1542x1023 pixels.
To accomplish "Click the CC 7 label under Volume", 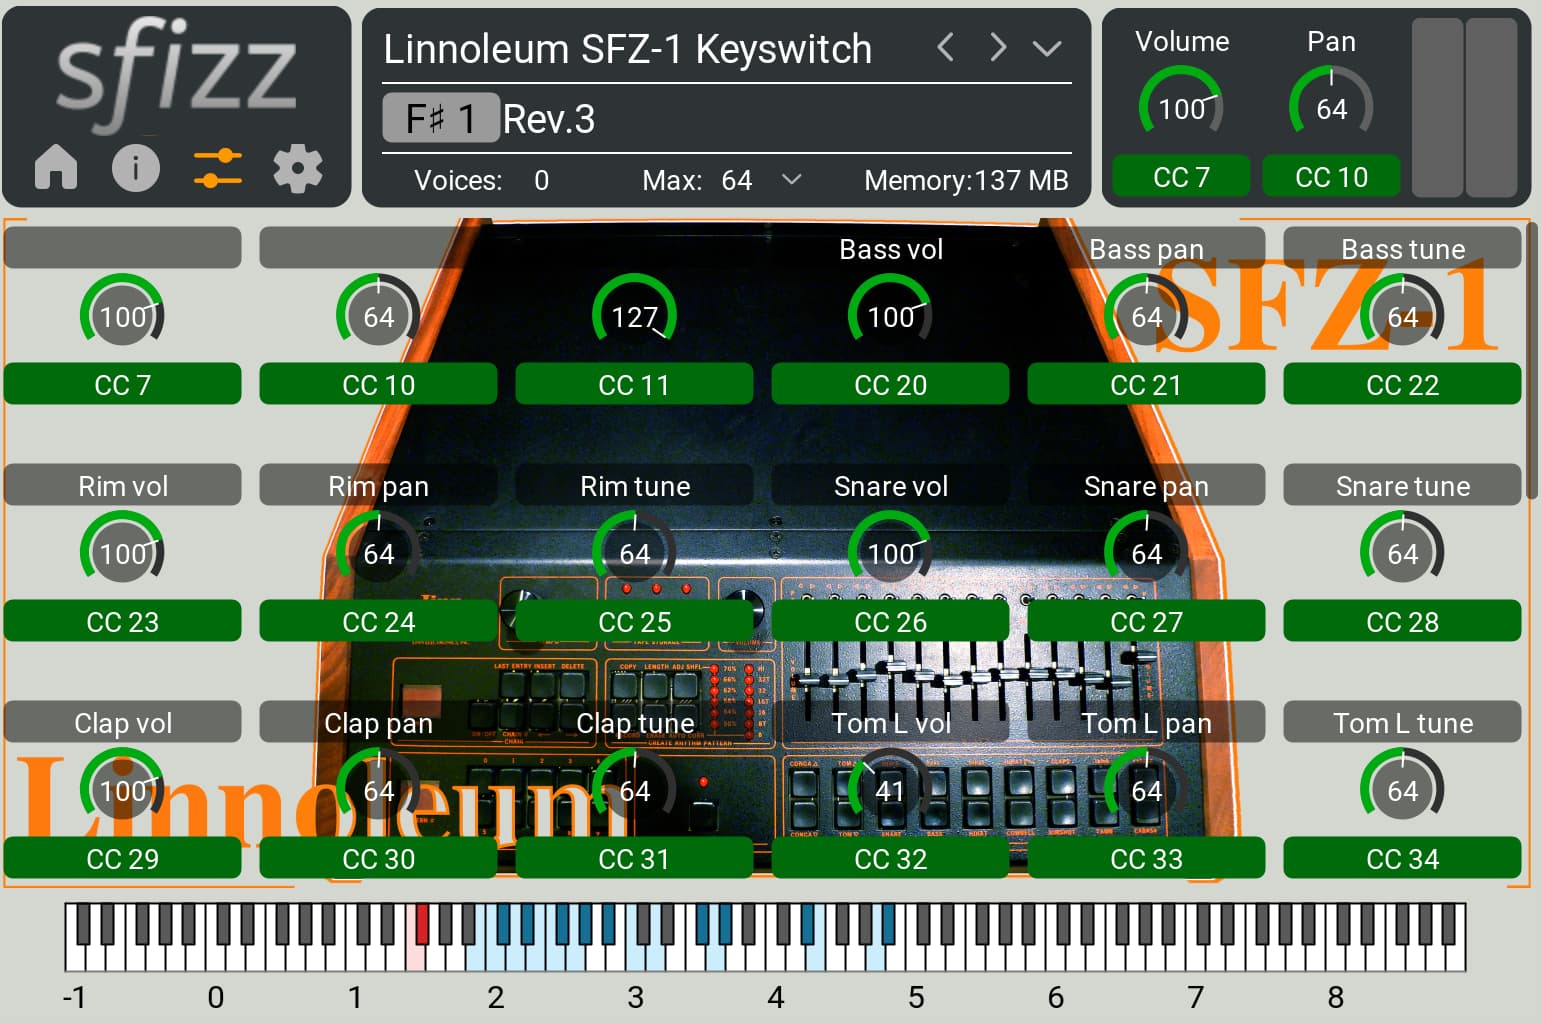I will (1181, 177).
